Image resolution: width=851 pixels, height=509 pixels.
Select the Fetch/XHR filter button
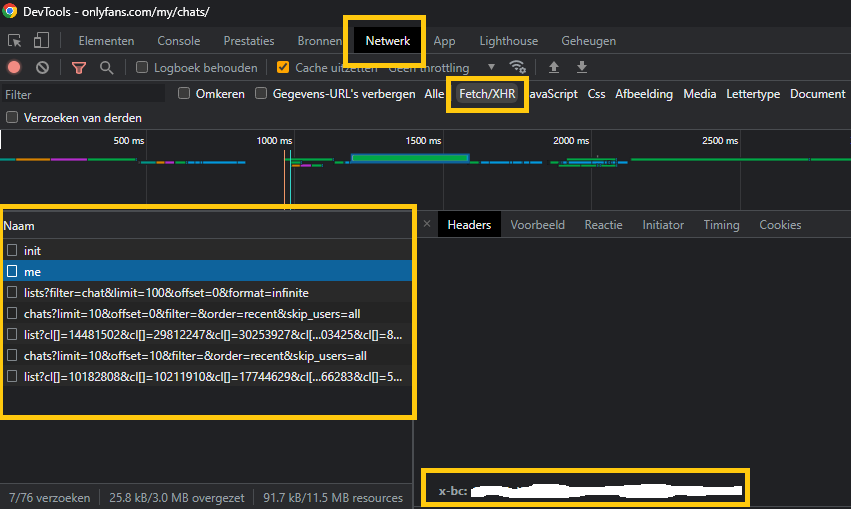point(487,94)
